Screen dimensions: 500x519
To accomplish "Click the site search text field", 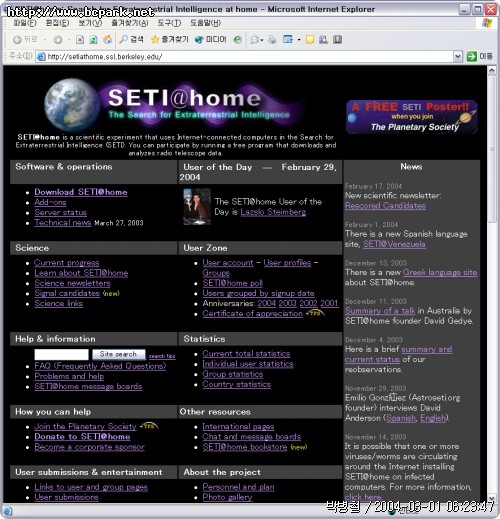I will pos(61,354).
